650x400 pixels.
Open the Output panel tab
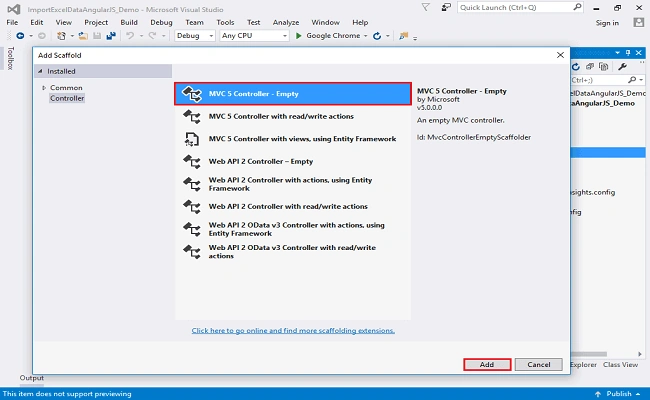point(32,378)
